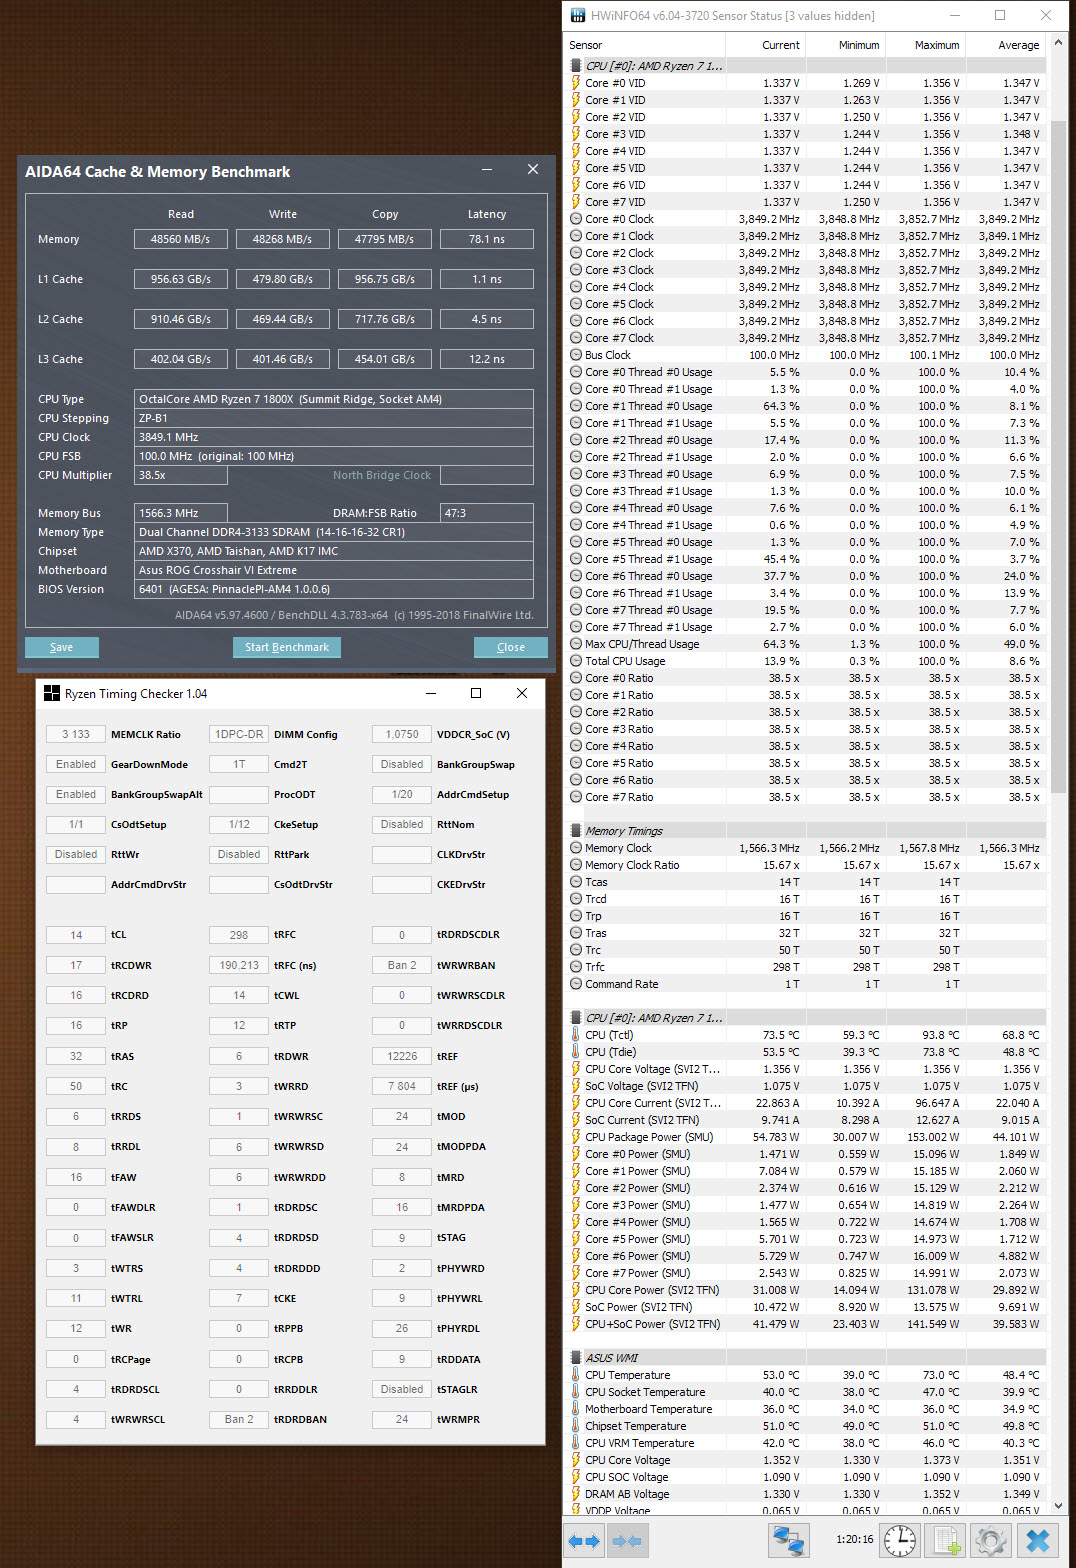Click the GearDownMode Enabled field

pyautogui.click(x=76, y=764)
